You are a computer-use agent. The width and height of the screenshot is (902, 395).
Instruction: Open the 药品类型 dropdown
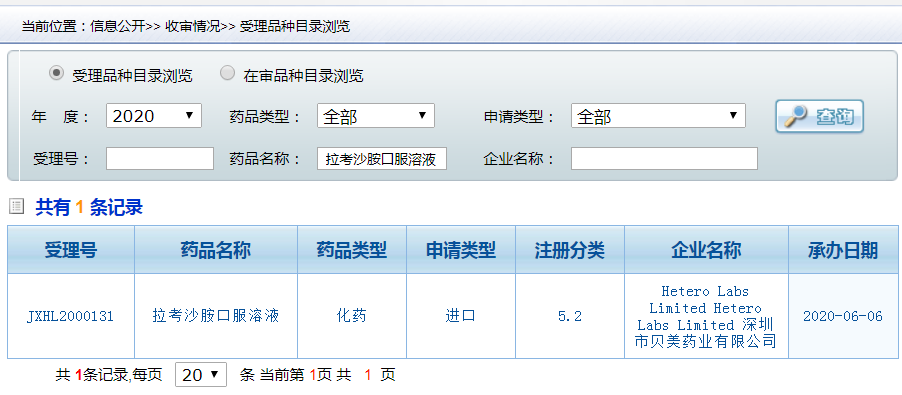[376, 116]
